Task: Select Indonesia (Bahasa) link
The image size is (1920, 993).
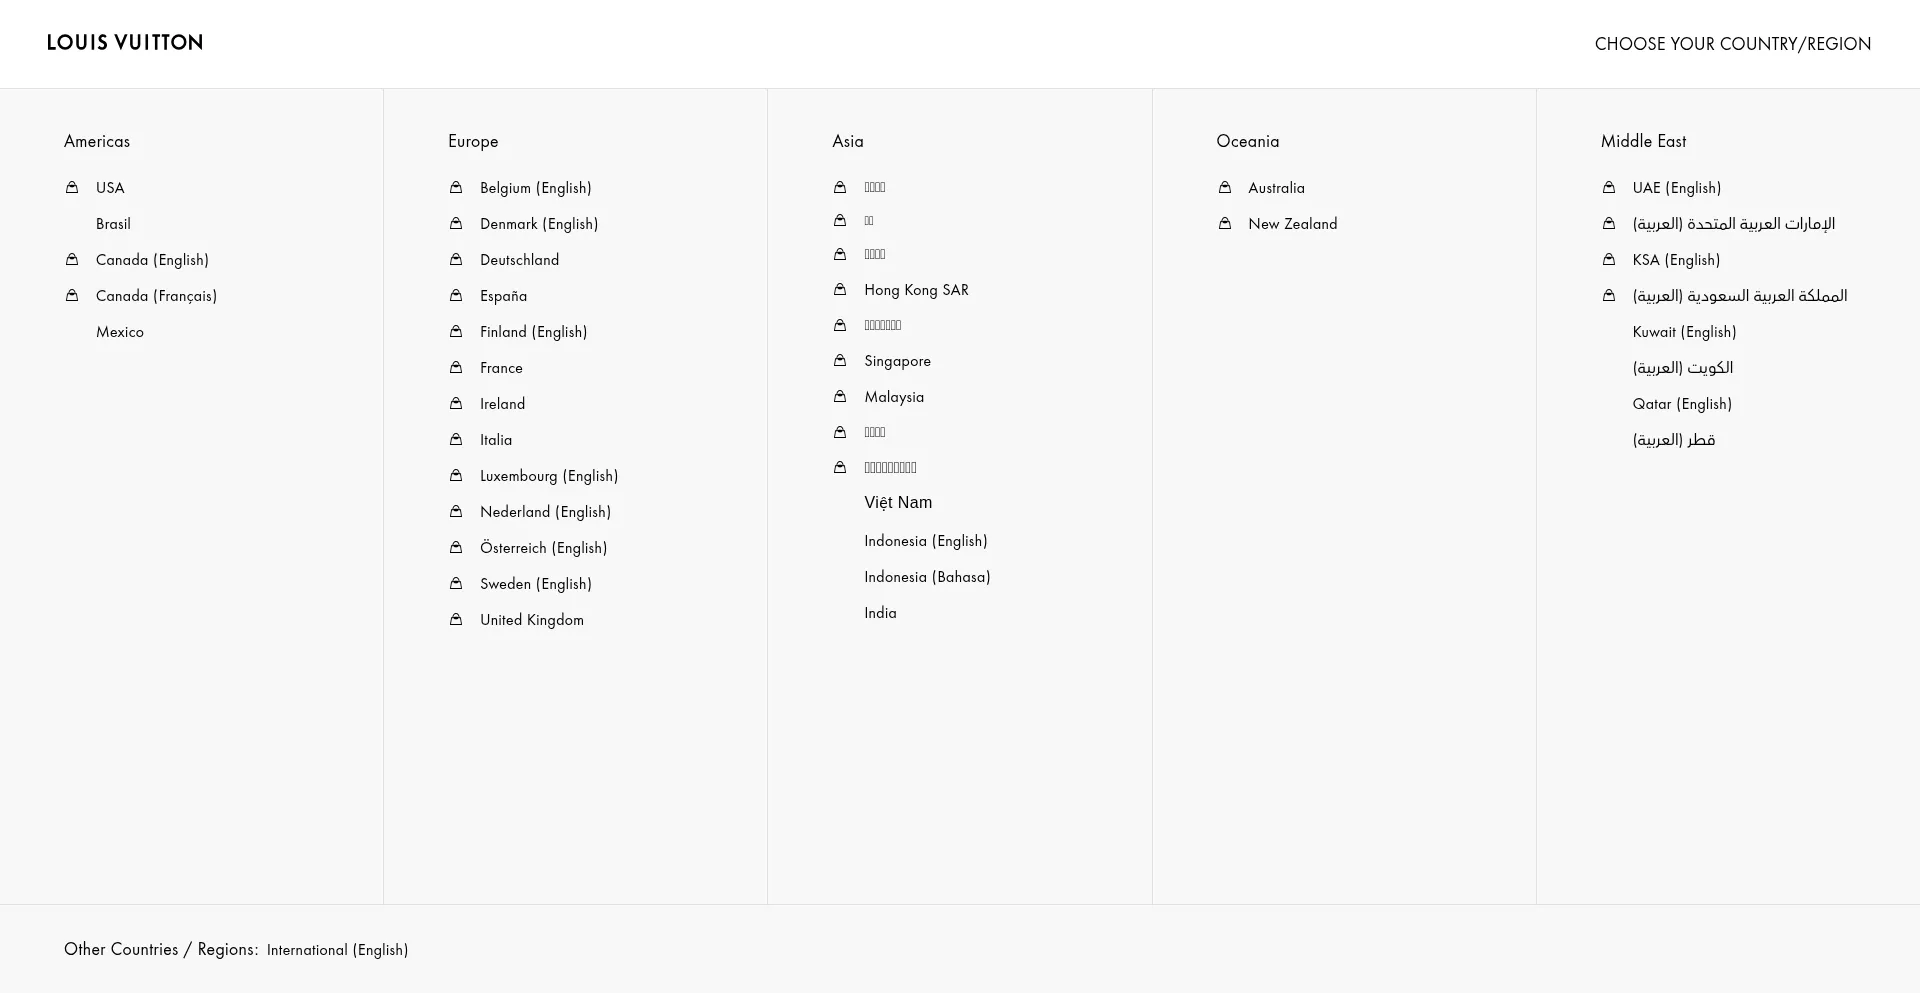Action: [x=927, y=577]
